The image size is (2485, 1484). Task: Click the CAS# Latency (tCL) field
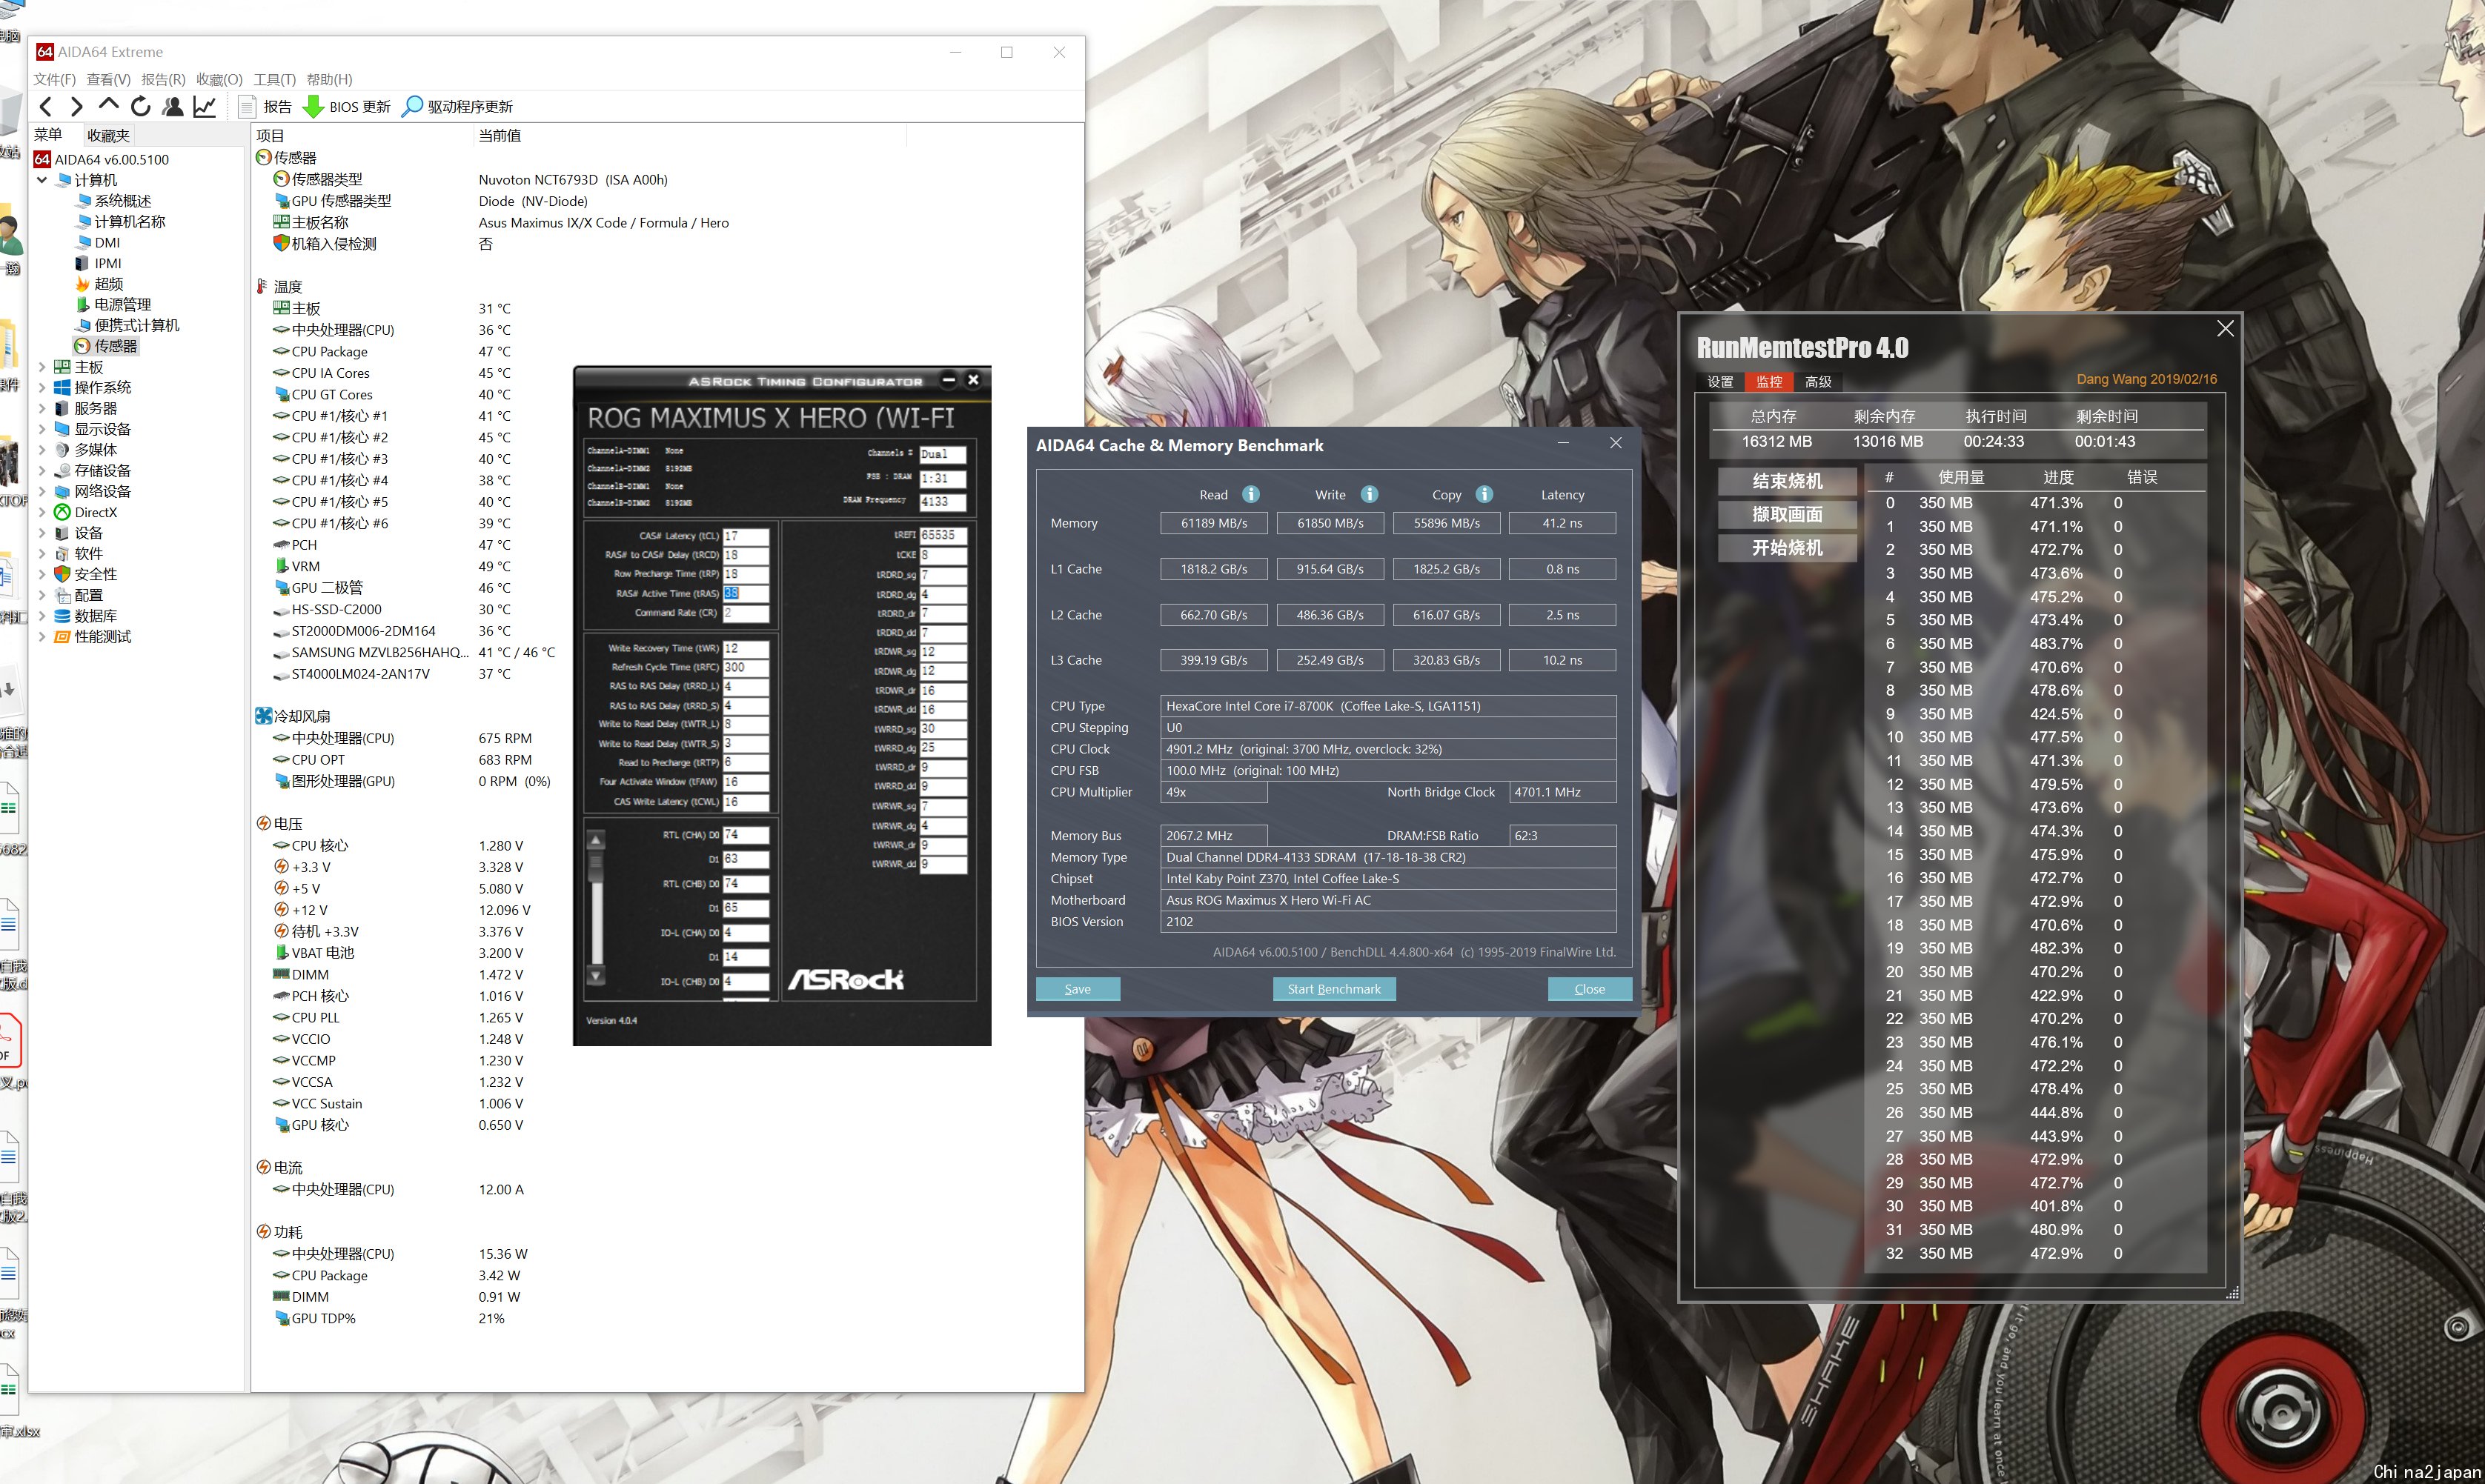coord(745,536)
